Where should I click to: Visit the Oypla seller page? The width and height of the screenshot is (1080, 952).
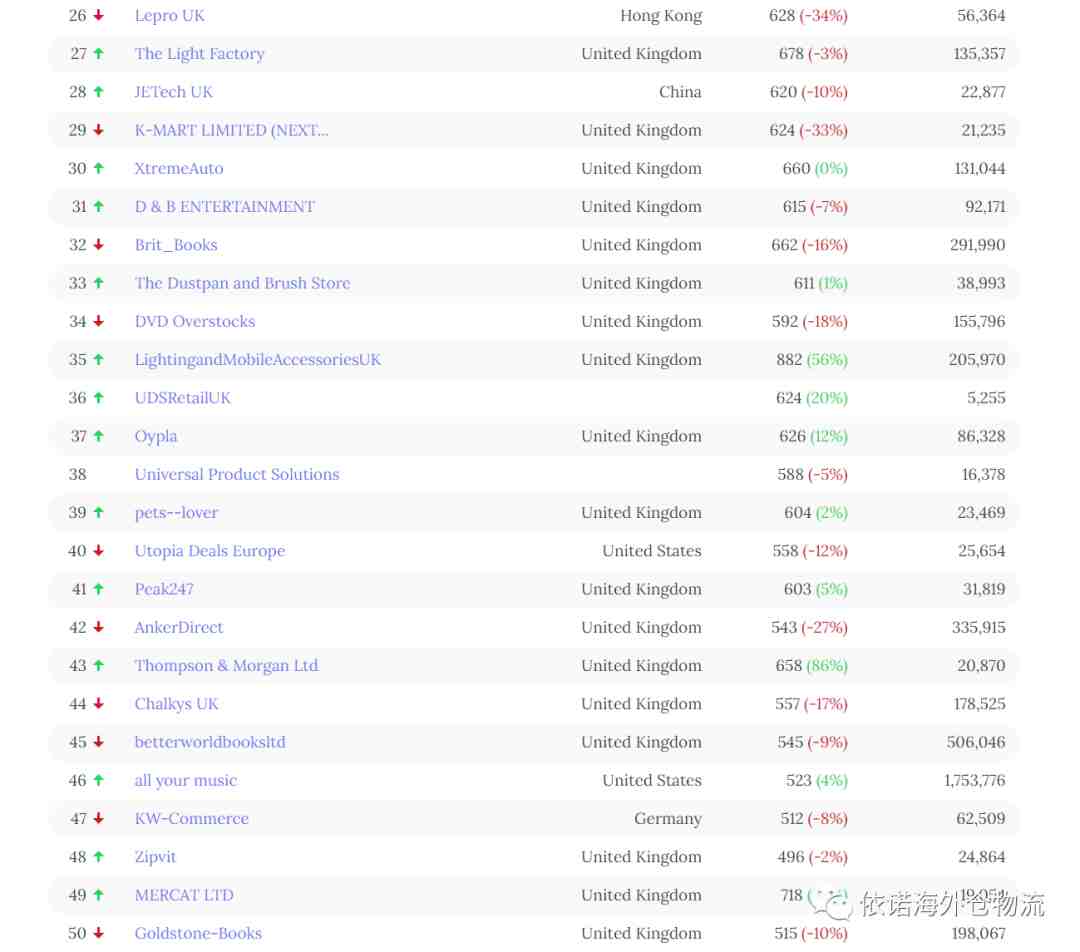coord(156,436)
